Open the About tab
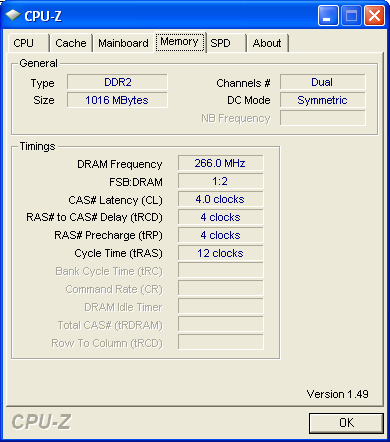The image size is (390, 442). click(267, 43)
